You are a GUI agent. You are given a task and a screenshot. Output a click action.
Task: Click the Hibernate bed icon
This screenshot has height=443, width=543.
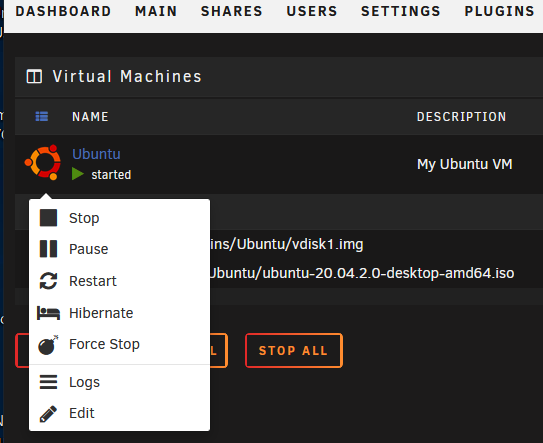[48, 313]
